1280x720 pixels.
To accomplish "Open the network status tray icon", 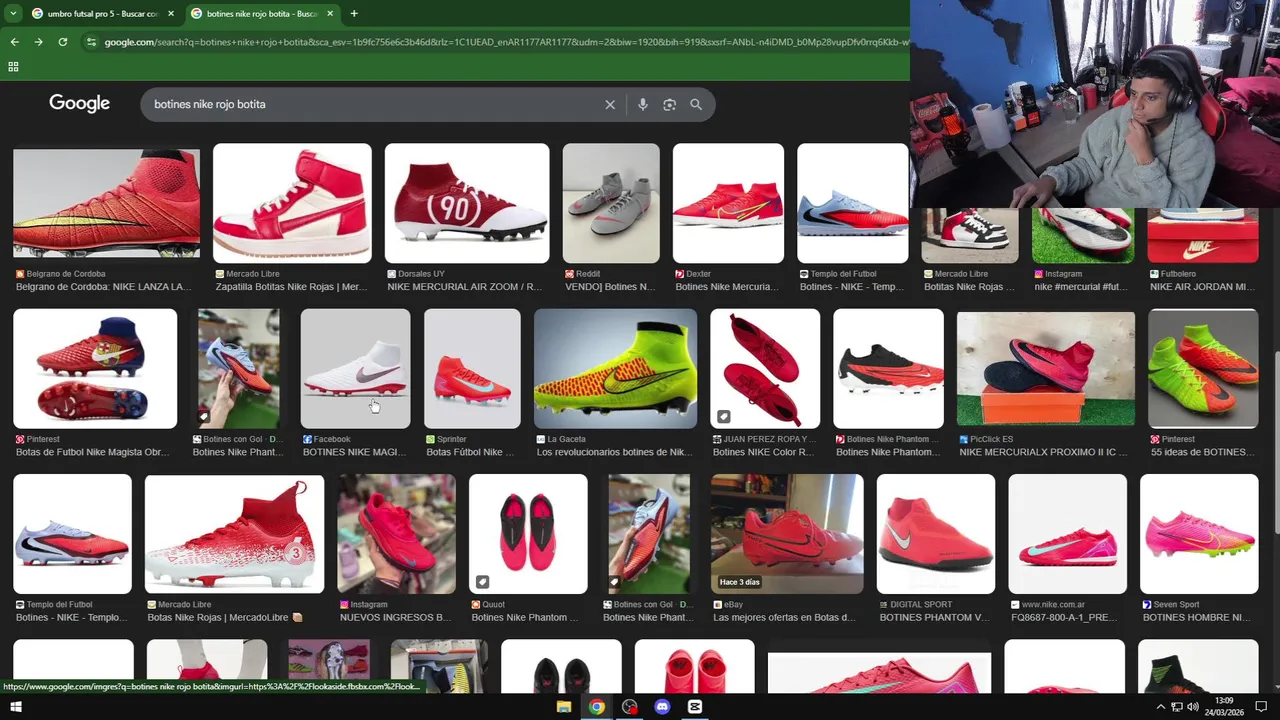I will [x=1177, y=707].
